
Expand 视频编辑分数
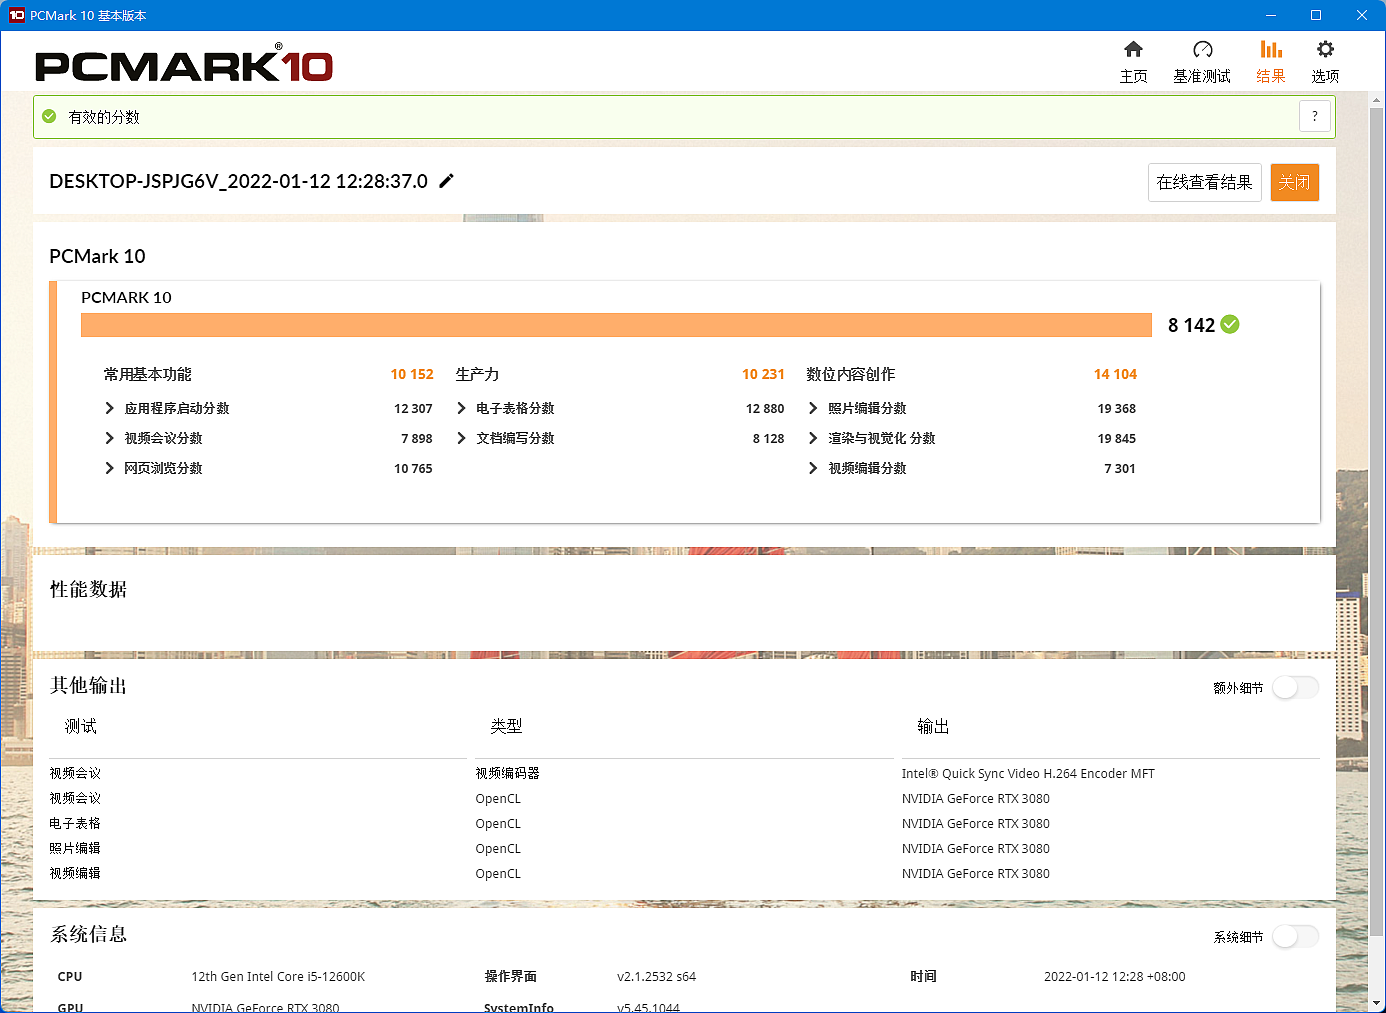(x=813, y=468)
